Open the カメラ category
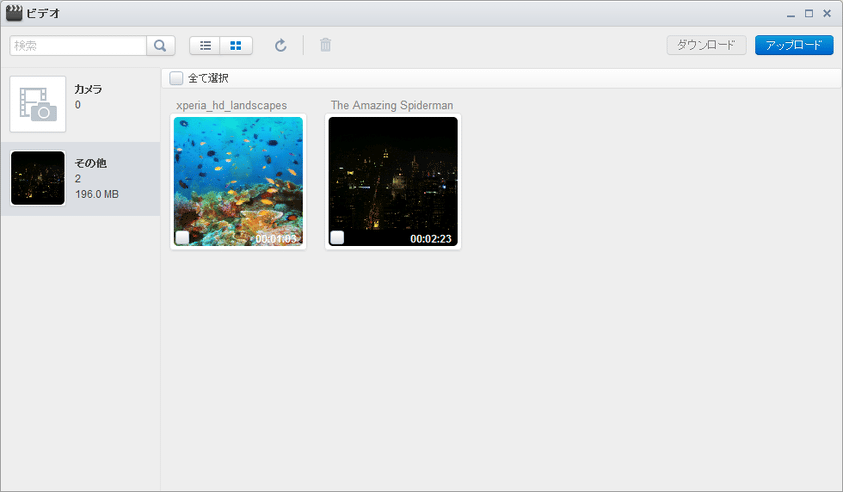 81,104
